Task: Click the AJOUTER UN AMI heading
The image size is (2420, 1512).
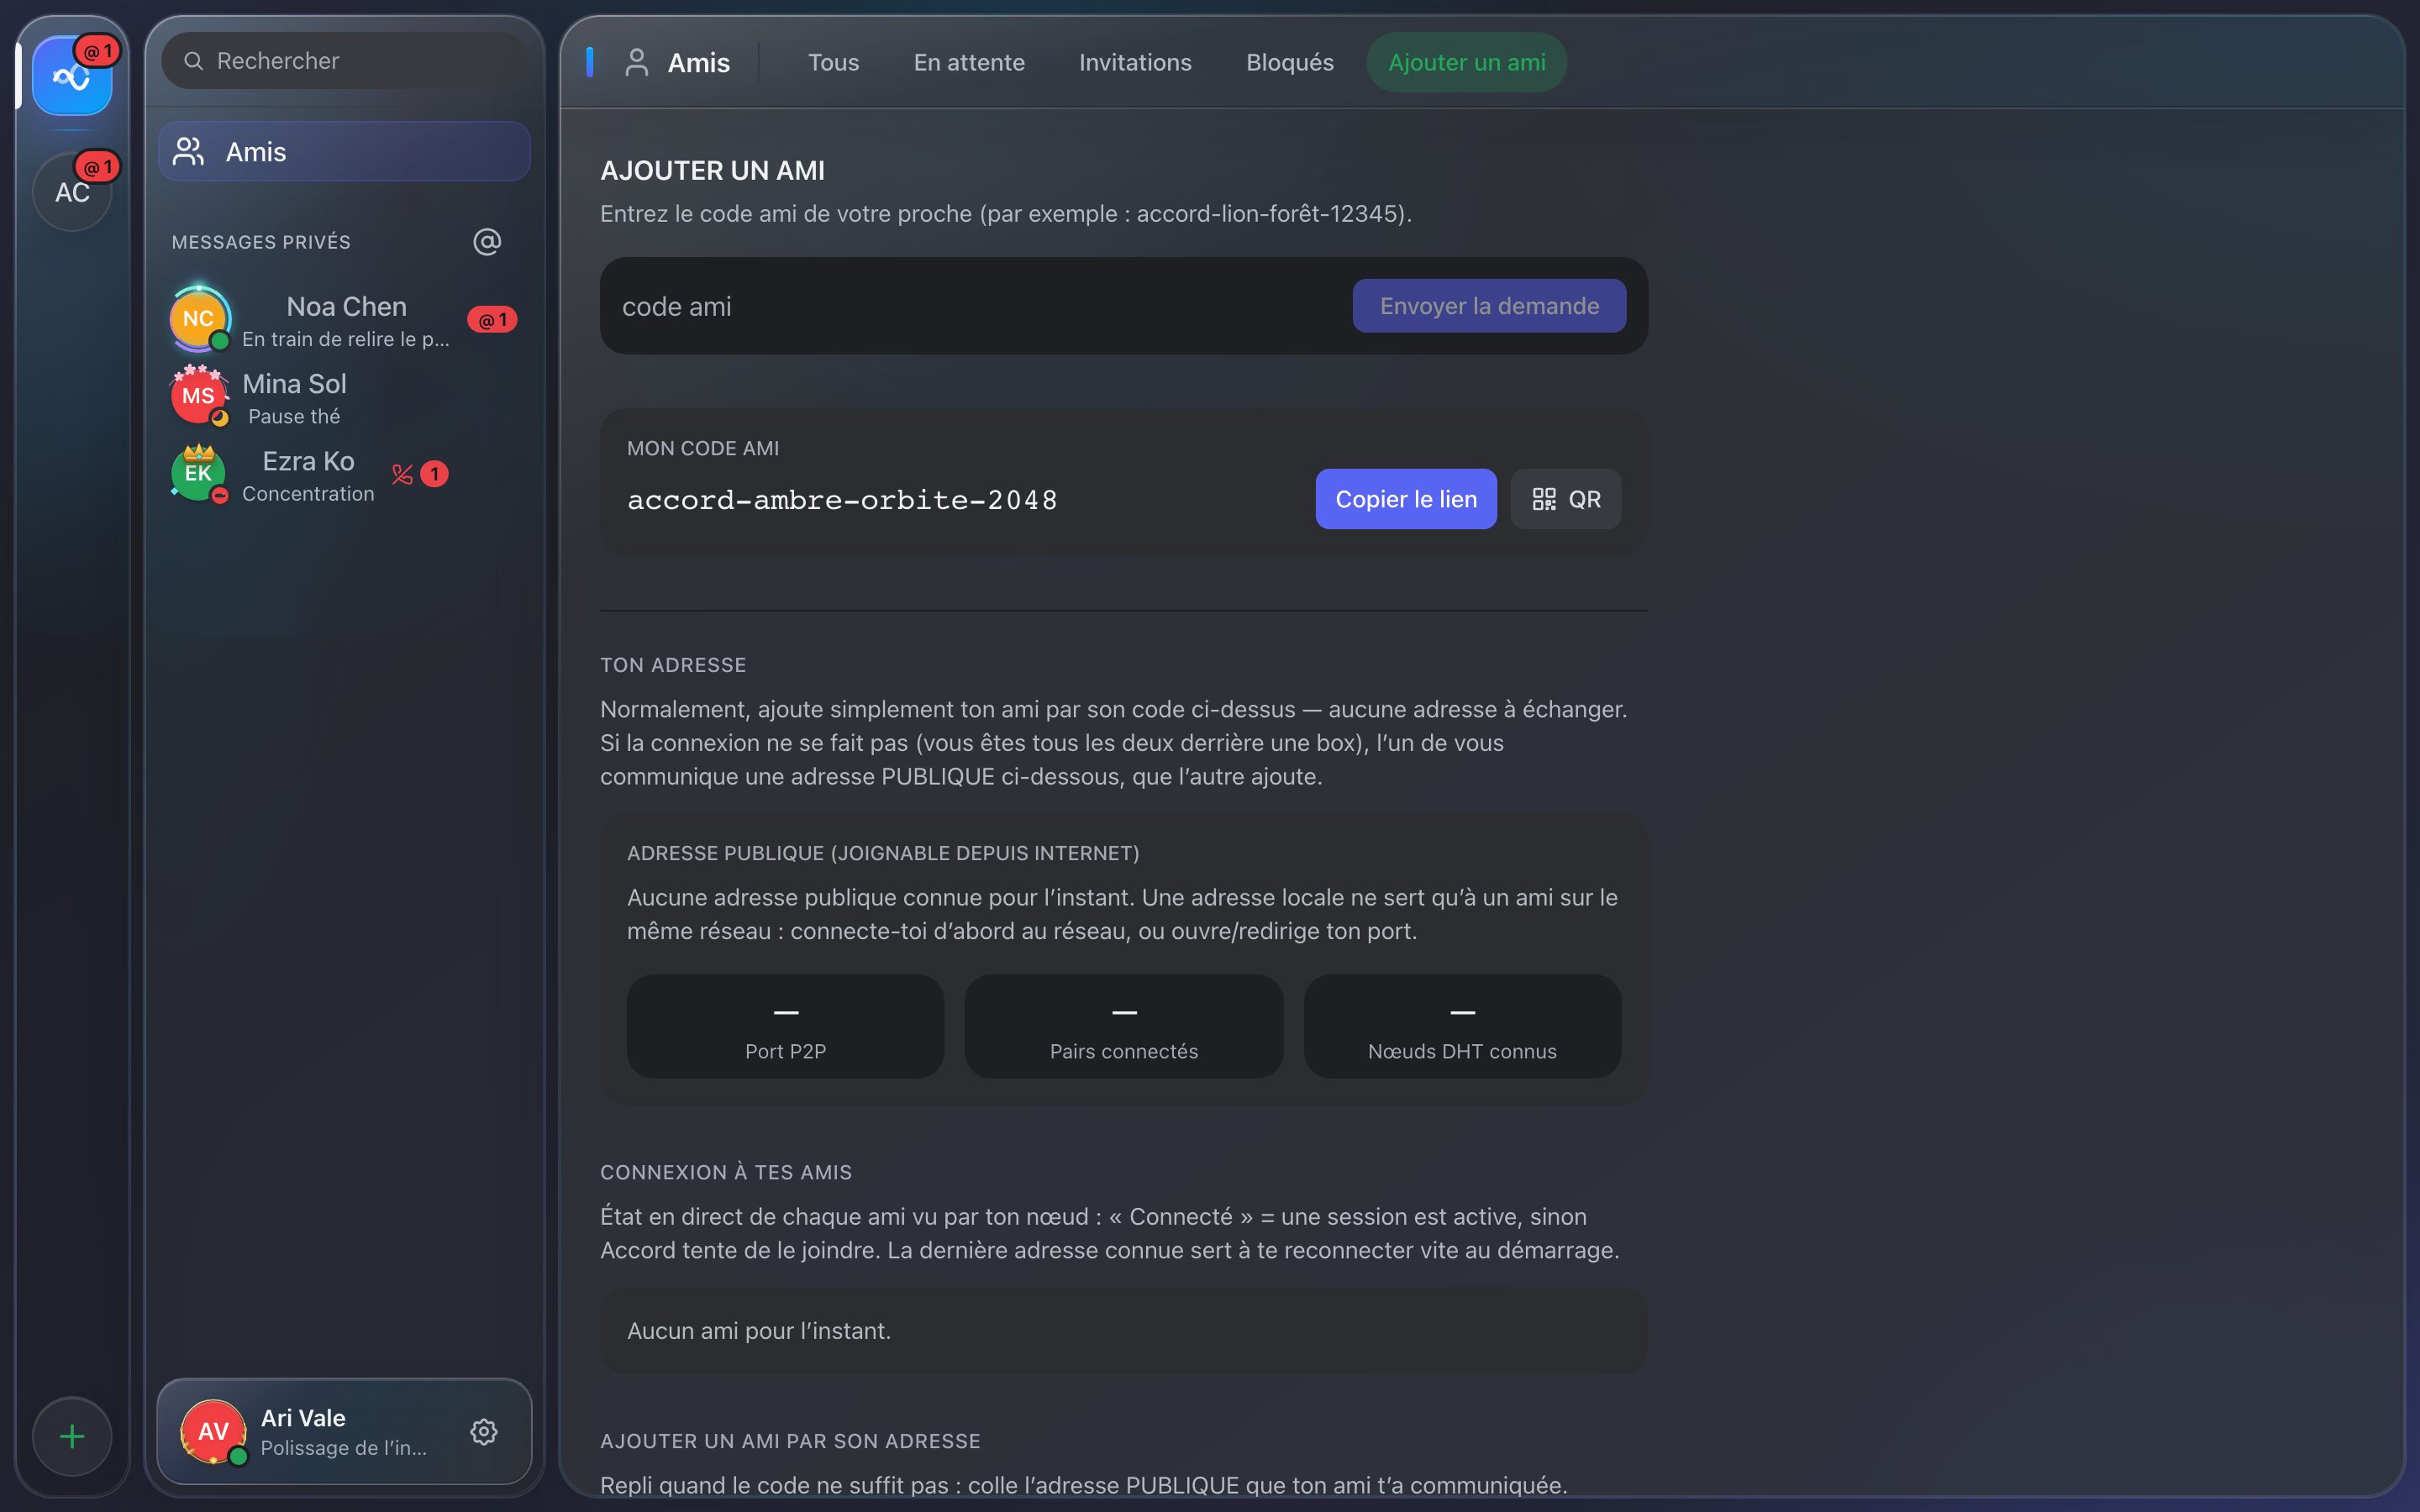Action: (x=712, y=170)
